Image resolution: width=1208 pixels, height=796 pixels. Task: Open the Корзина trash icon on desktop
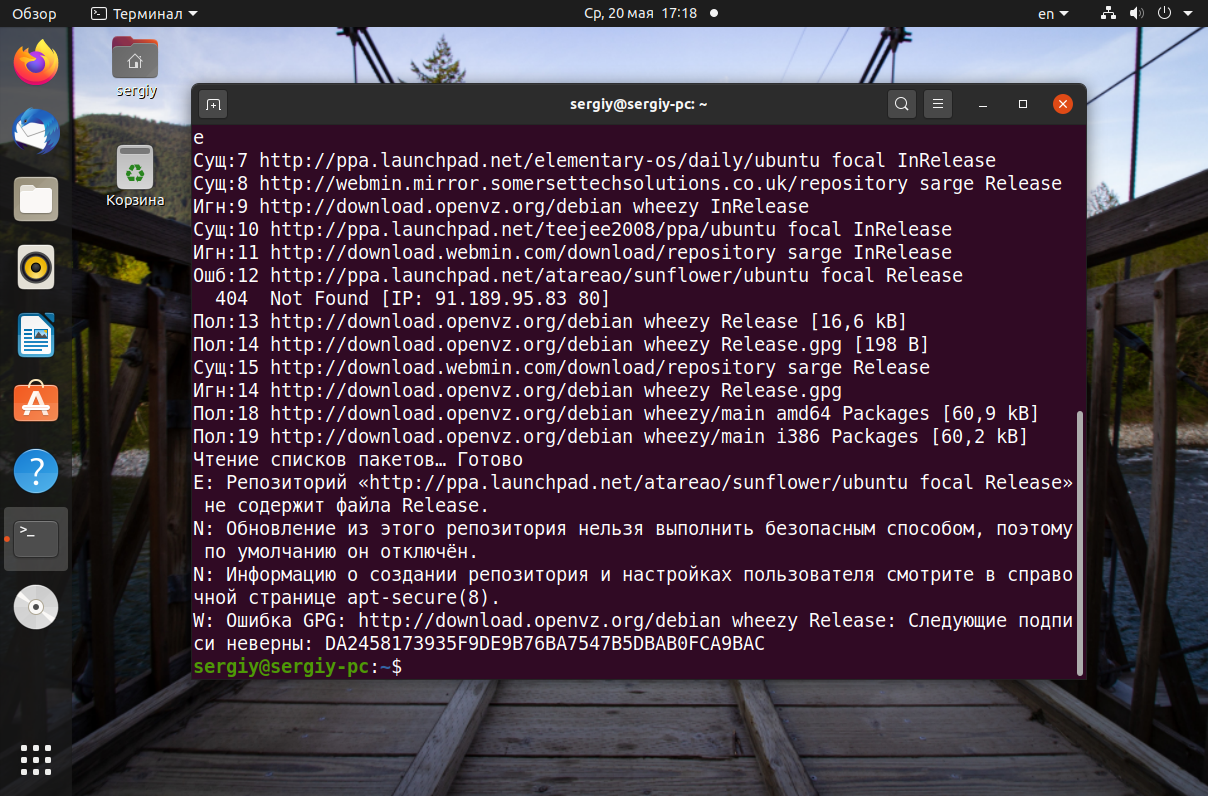(135, 176)
